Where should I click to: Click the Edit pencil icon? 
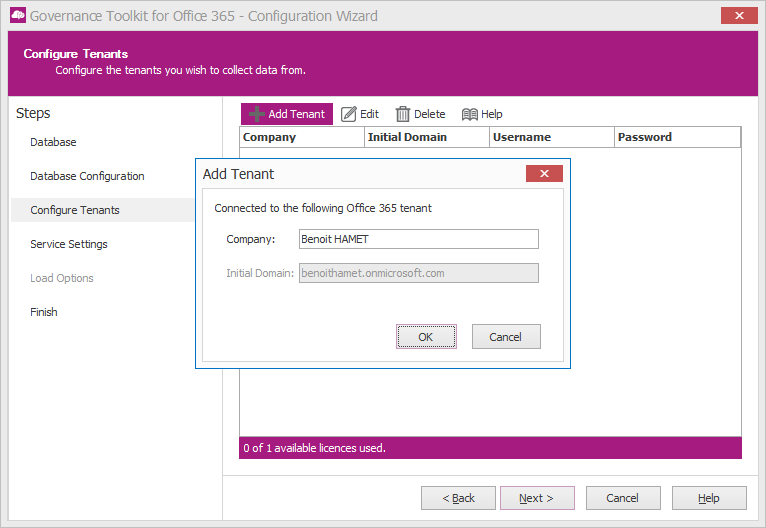pos(349,114)
